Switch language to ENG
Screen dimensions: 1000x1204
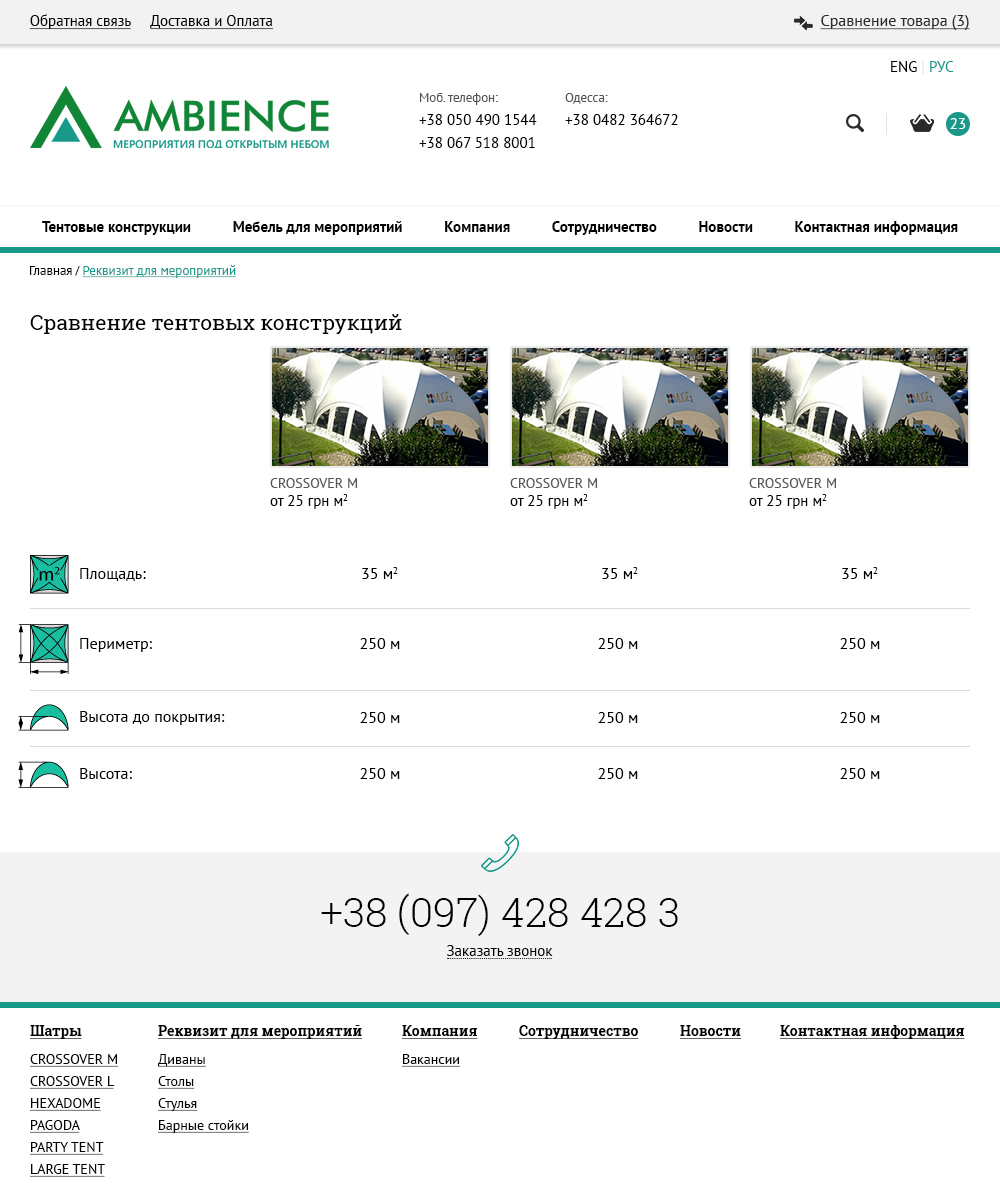click(x=903, y=67)
